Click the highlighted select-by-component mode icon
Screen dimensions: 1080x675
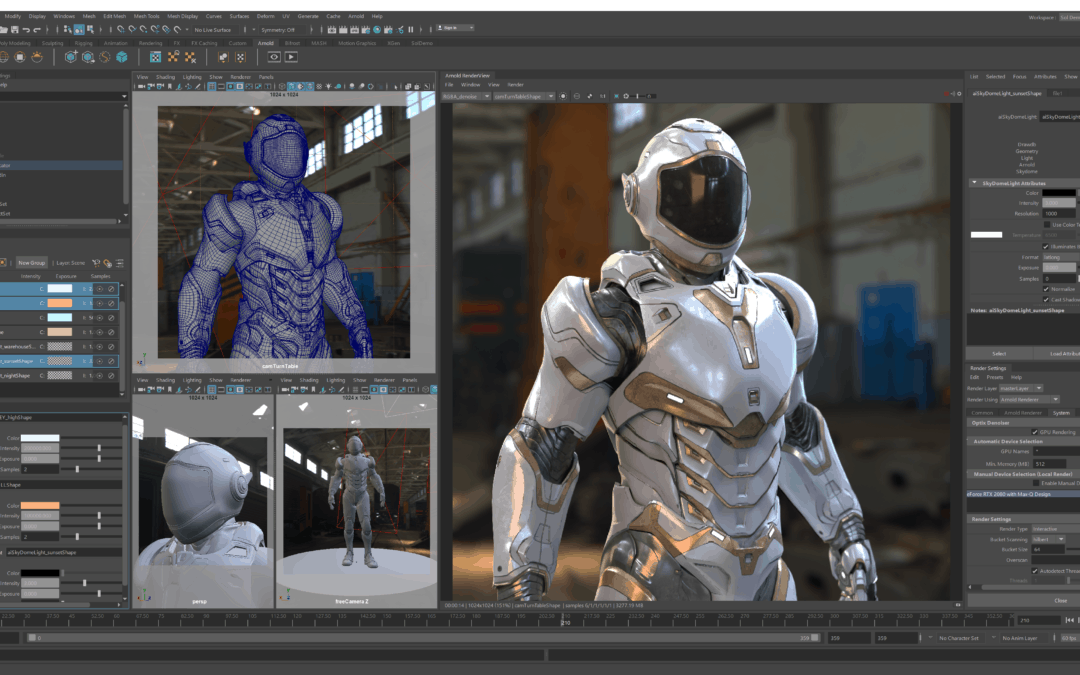[79, 30]
